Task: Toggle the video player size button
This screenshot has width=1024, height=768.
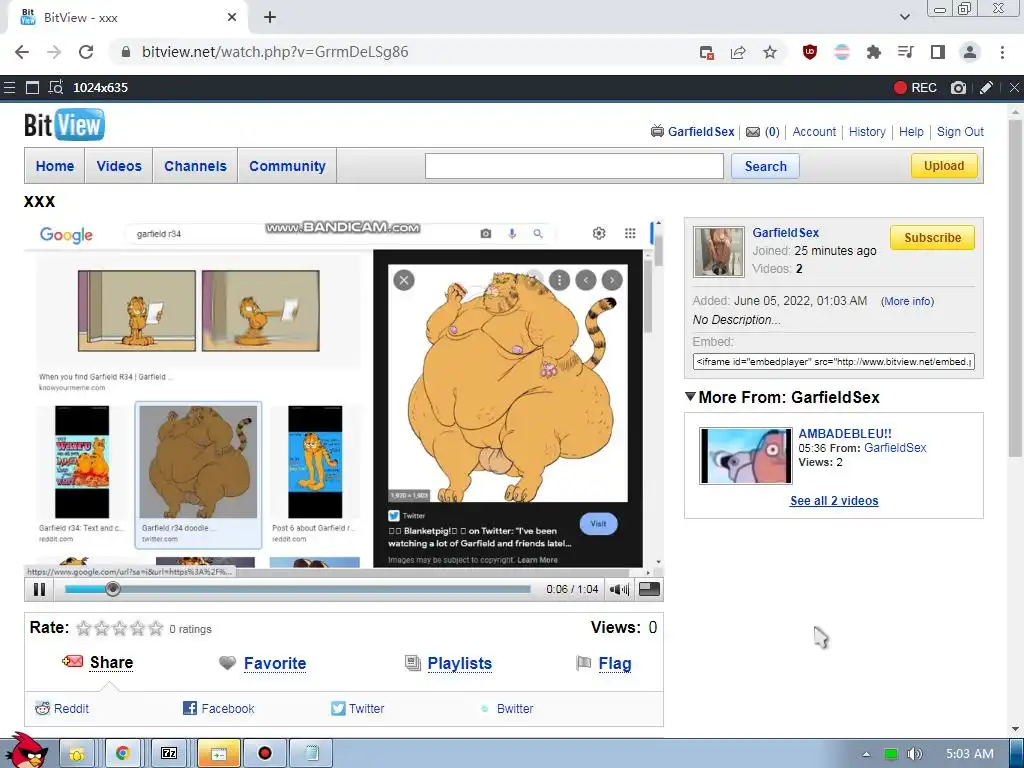Action: click(x=649, y=589)
